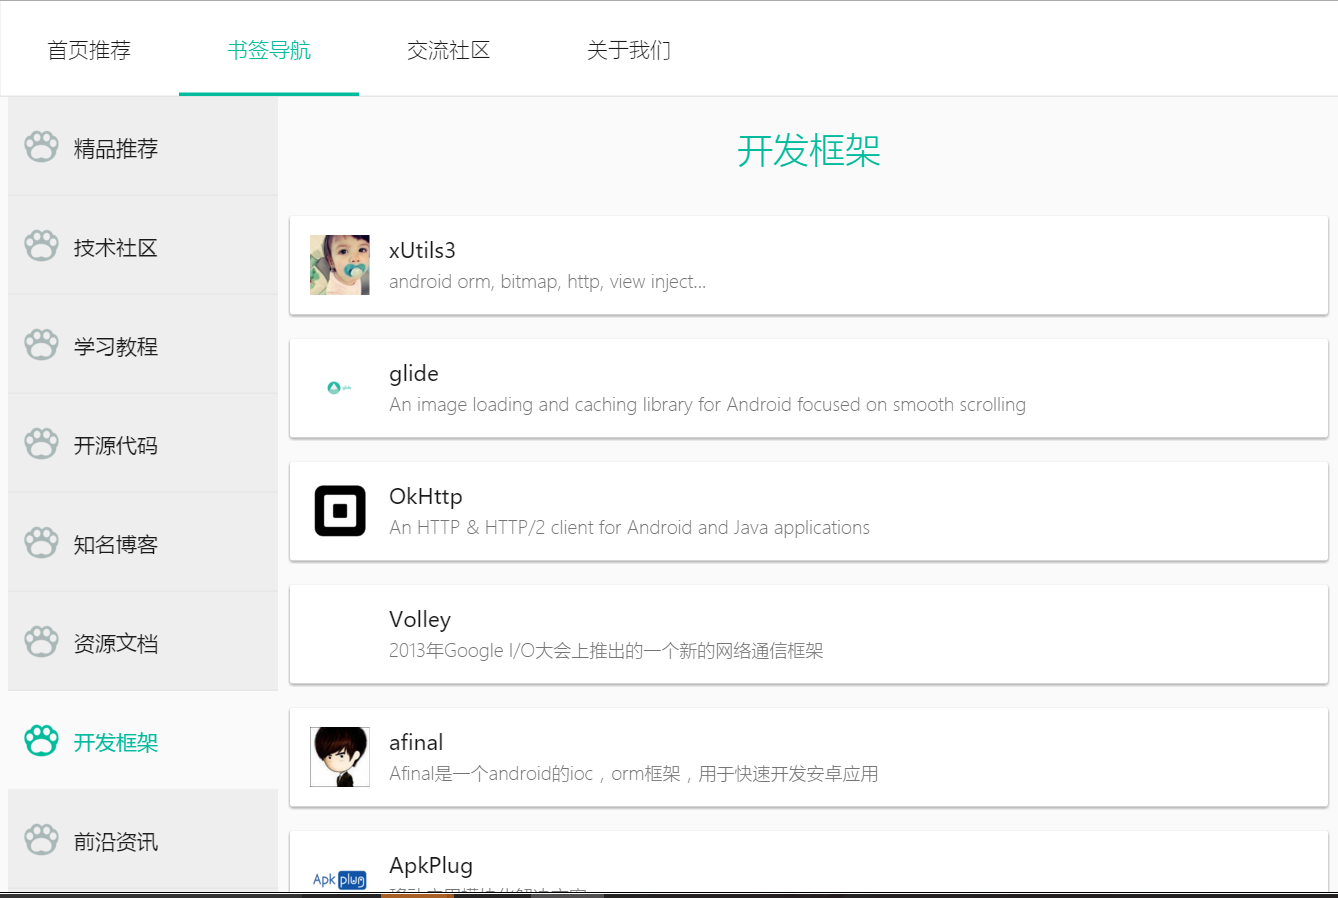Click Volley's '2013年Google I/O大会' description
This screenshot has height=898, width=1338.
[x=606, y=651]
